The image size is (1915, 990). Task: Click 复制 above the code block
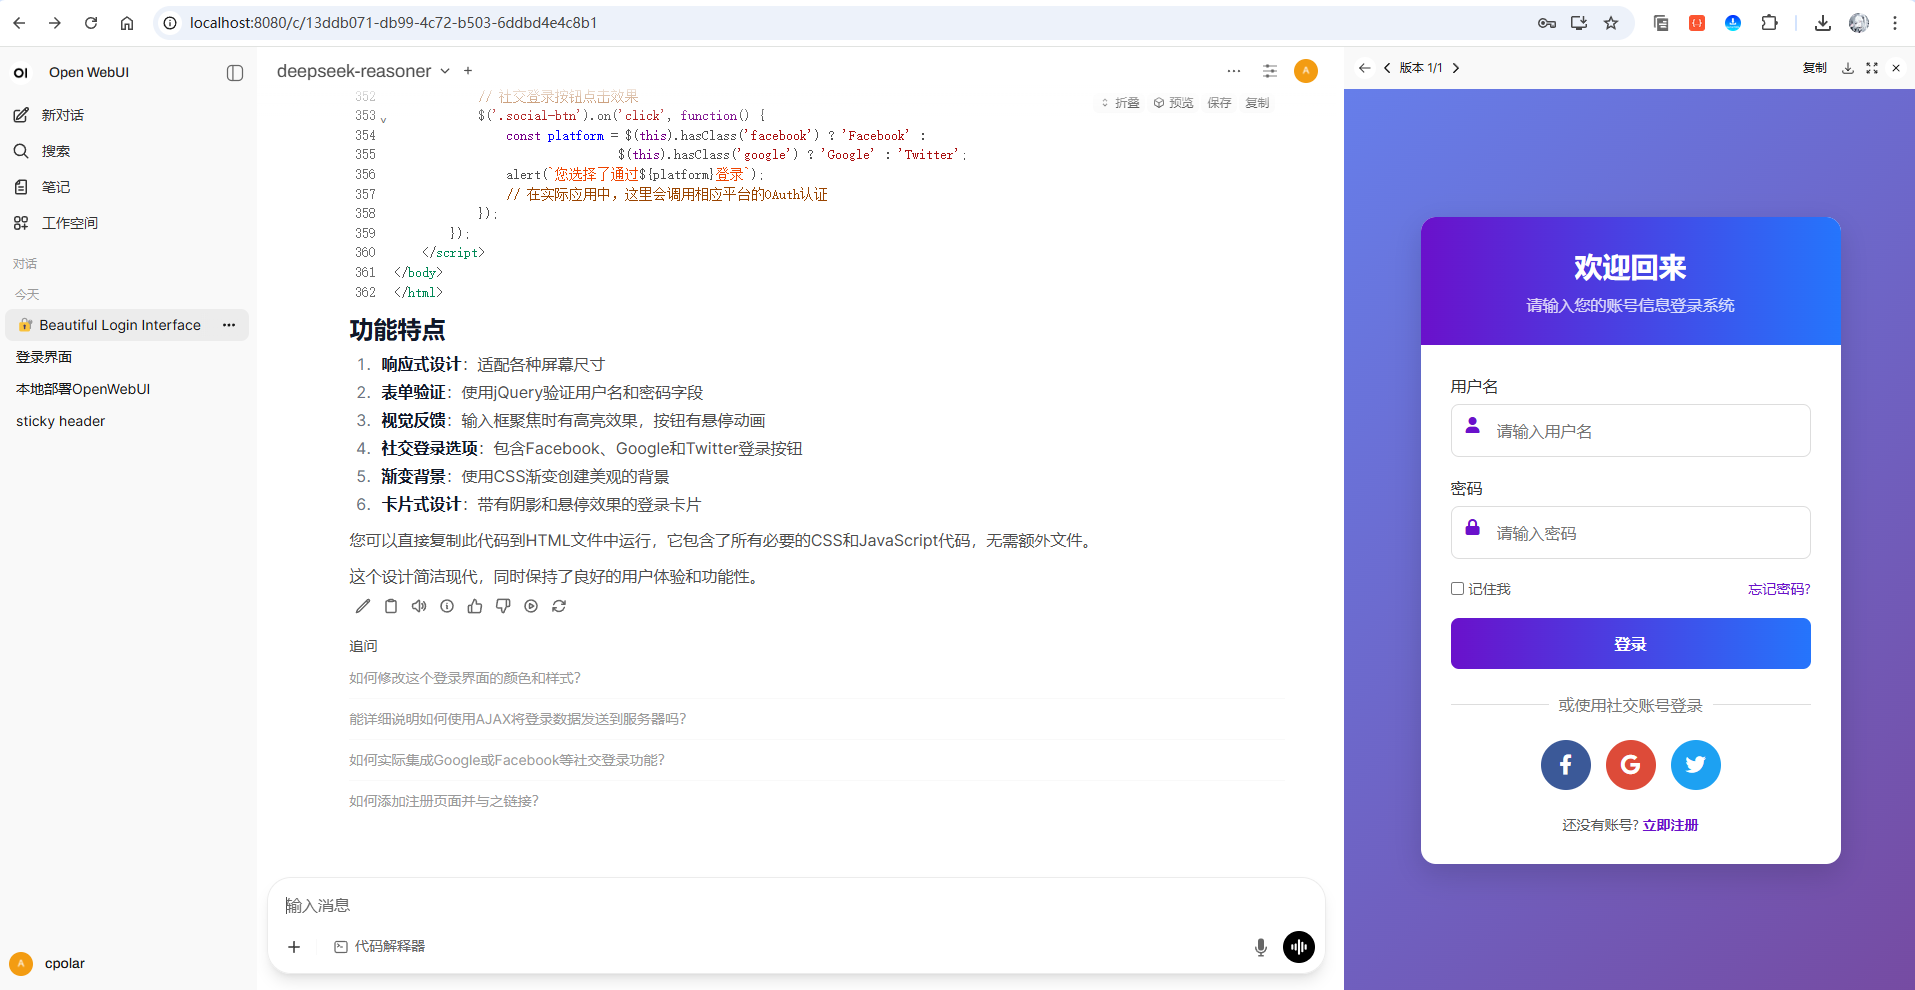point(1257,103)
